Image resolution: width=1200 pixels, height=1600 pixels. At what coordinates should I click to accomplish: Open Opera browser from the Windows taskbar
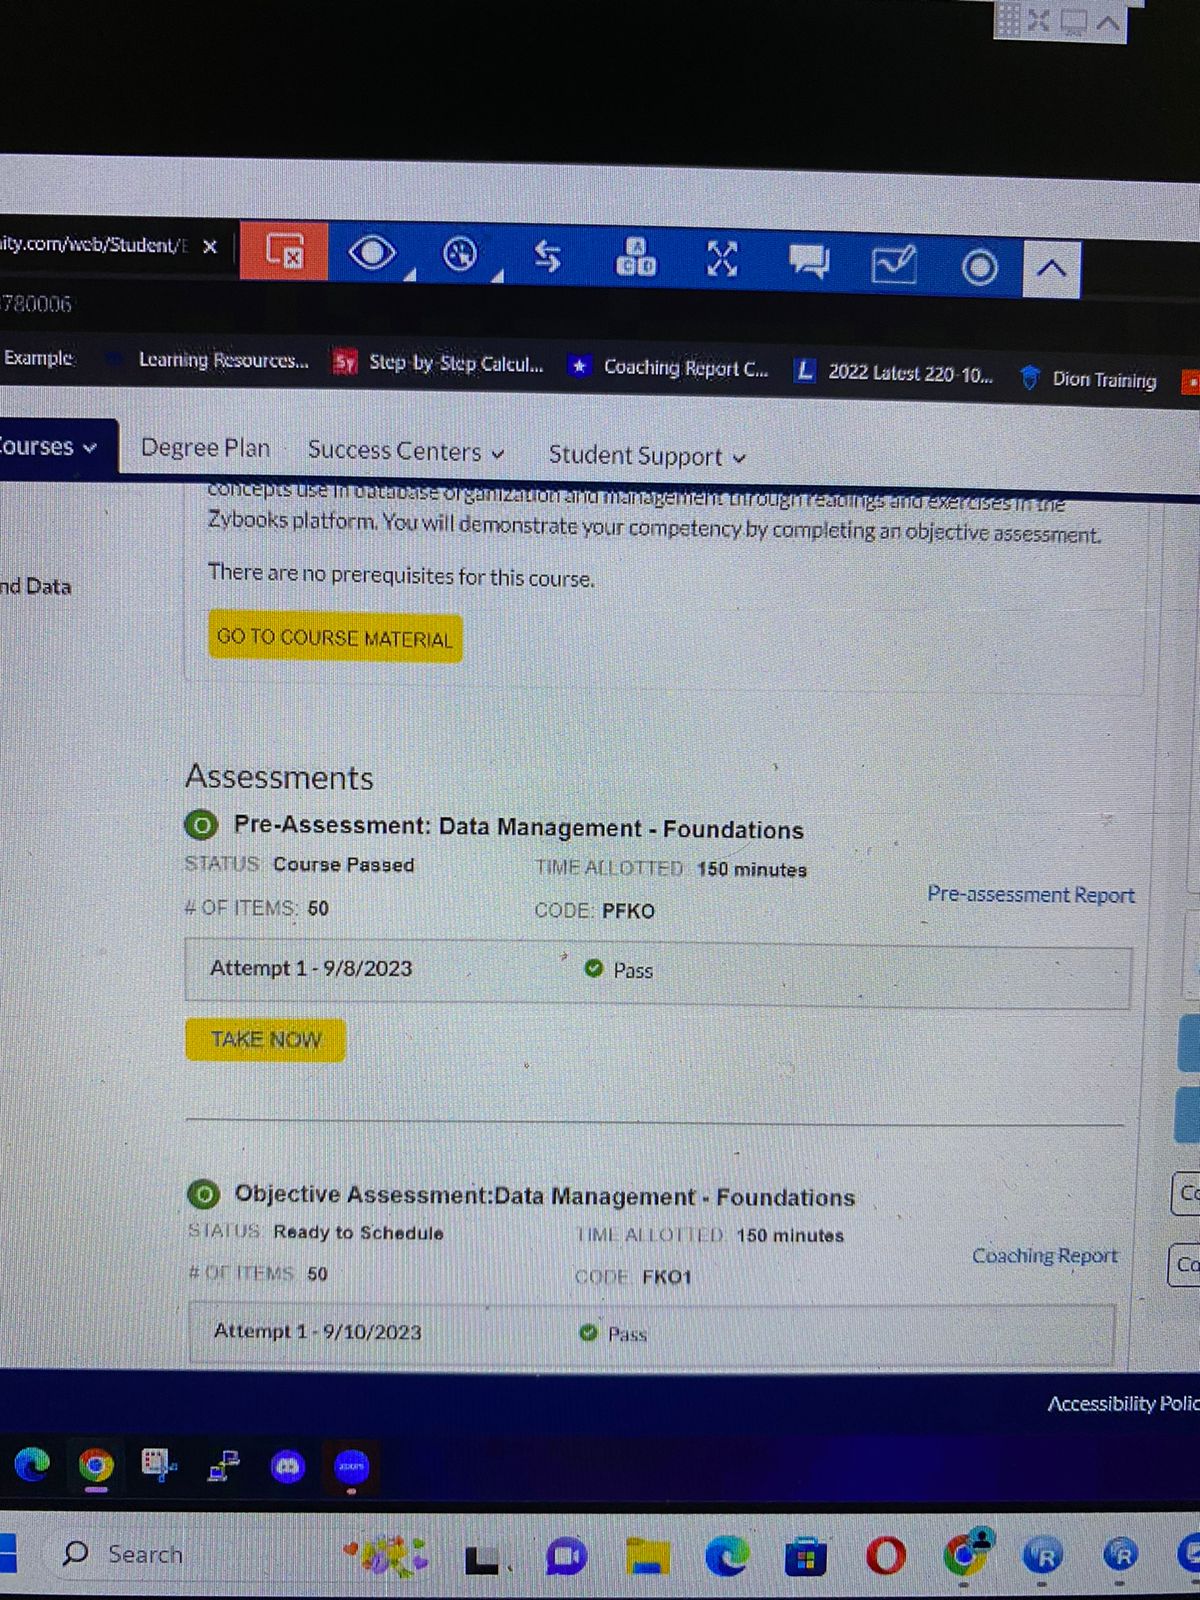tap(886, 1556)
